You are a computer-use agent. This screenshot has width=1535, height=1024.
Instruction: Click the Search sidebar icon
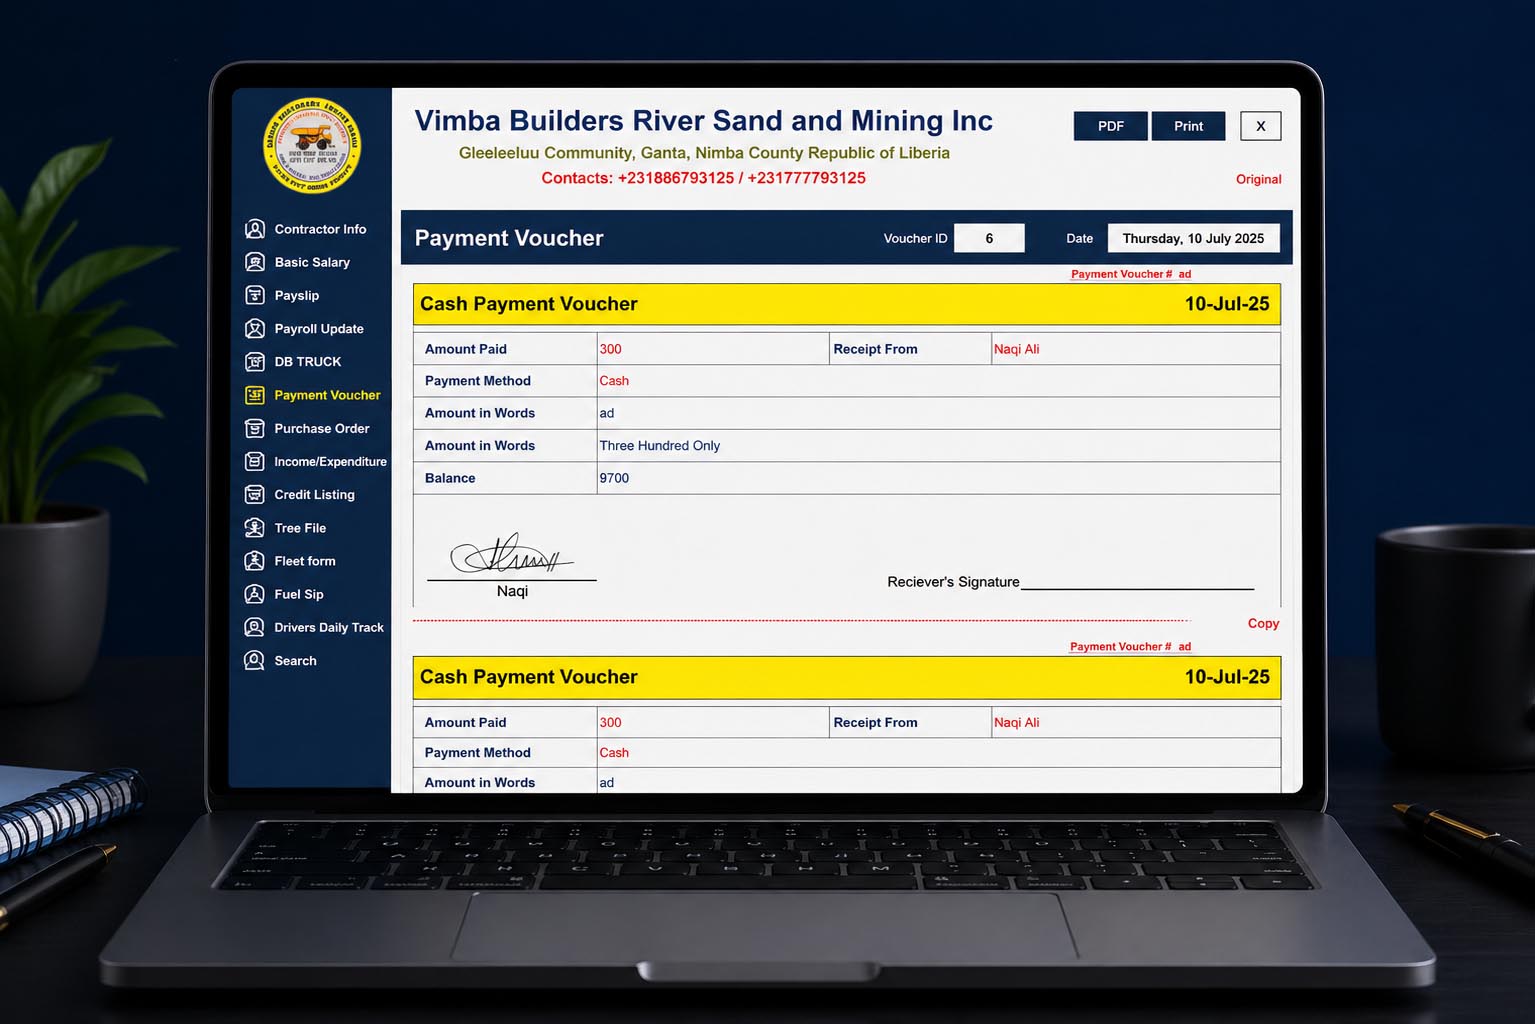tap(255, 660)
